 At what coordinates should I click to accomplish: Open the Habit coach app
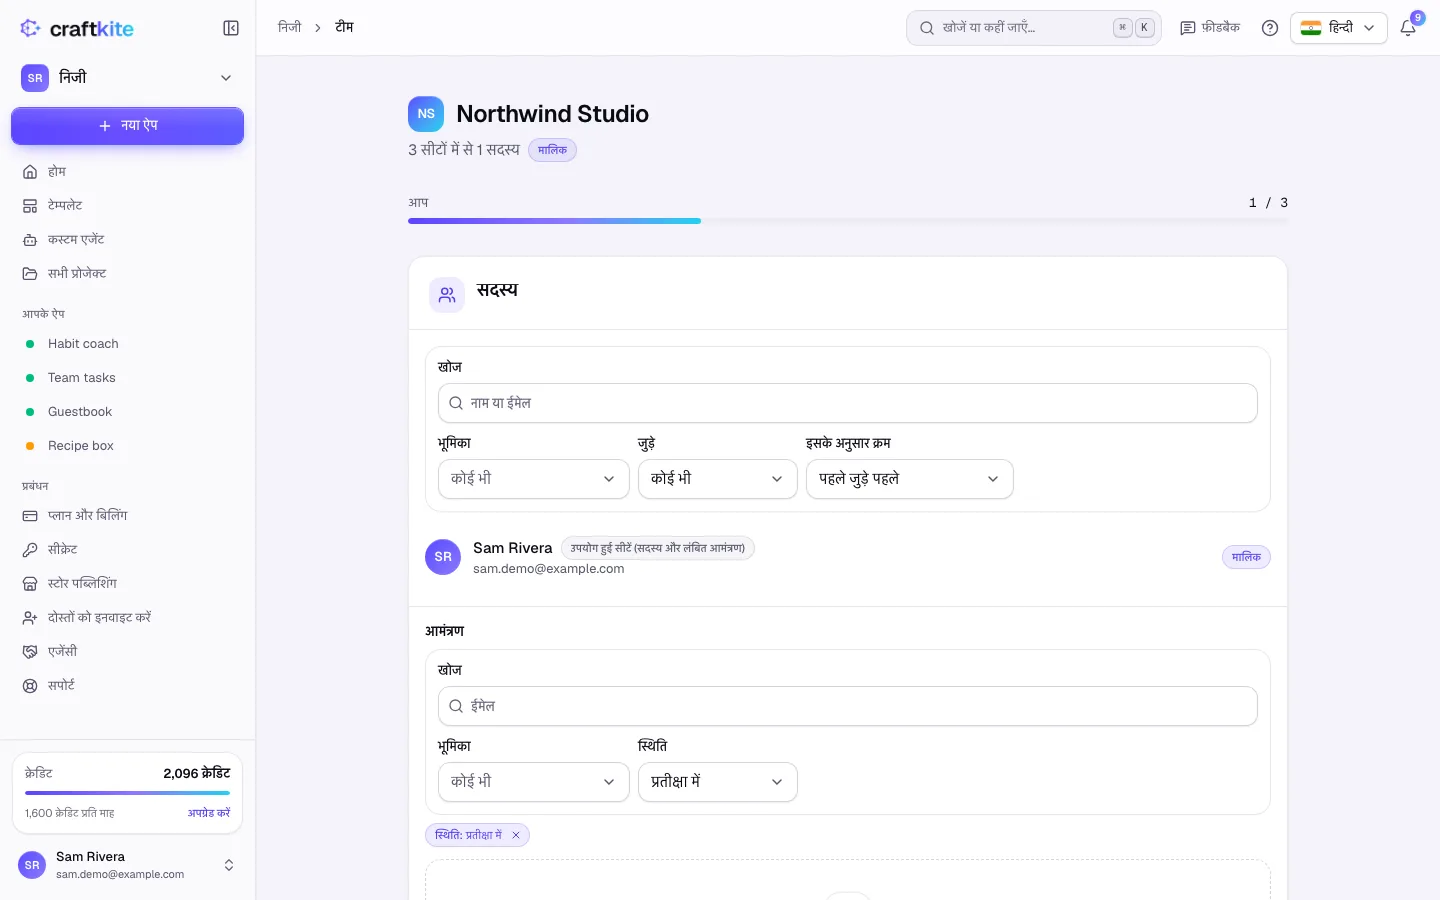[x=127, y=344]
